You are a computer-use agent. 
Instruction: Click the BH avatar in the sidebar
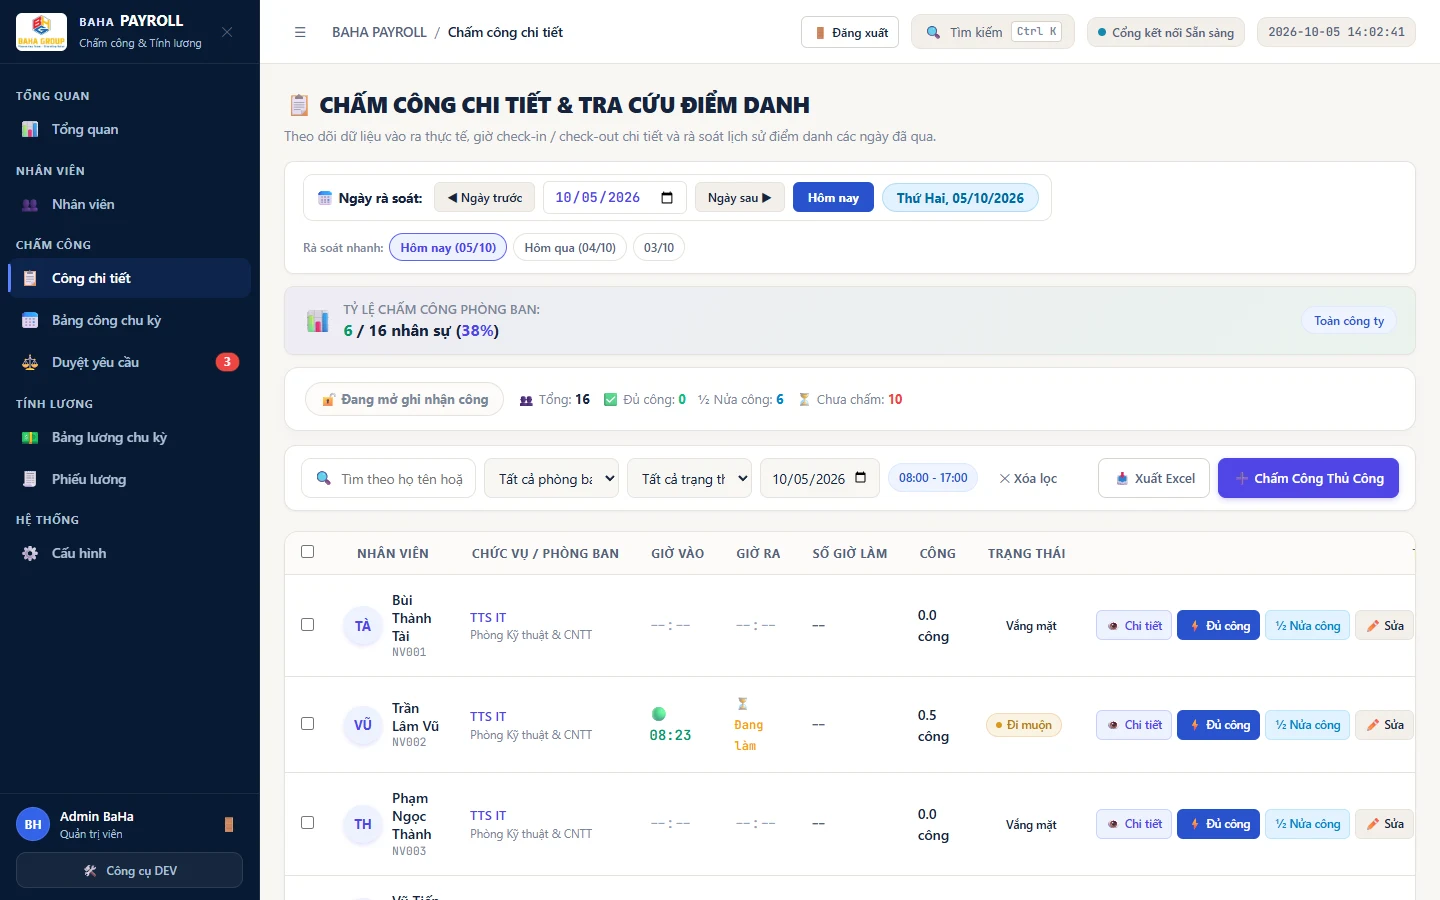tap(33, 824)
